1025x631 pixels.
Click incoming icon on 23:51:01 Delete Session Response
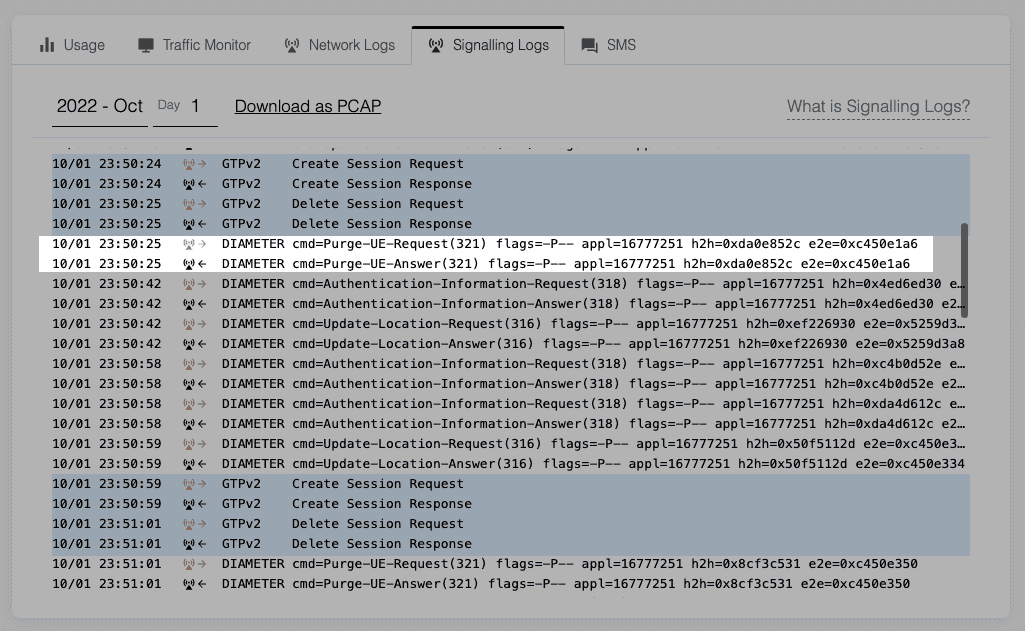[x=194, y=544]
